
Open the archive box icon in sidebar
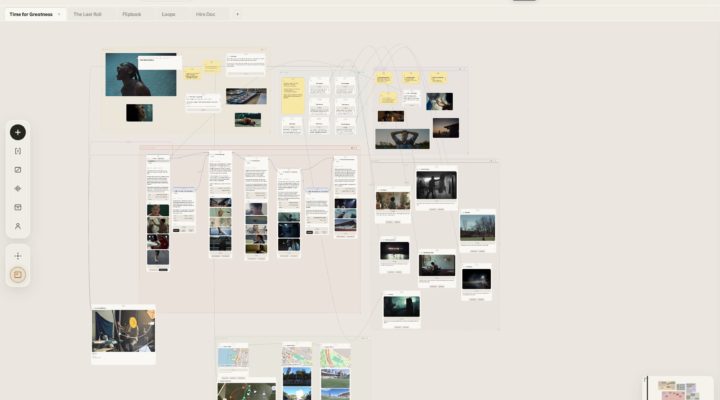[x=18, y=207]
